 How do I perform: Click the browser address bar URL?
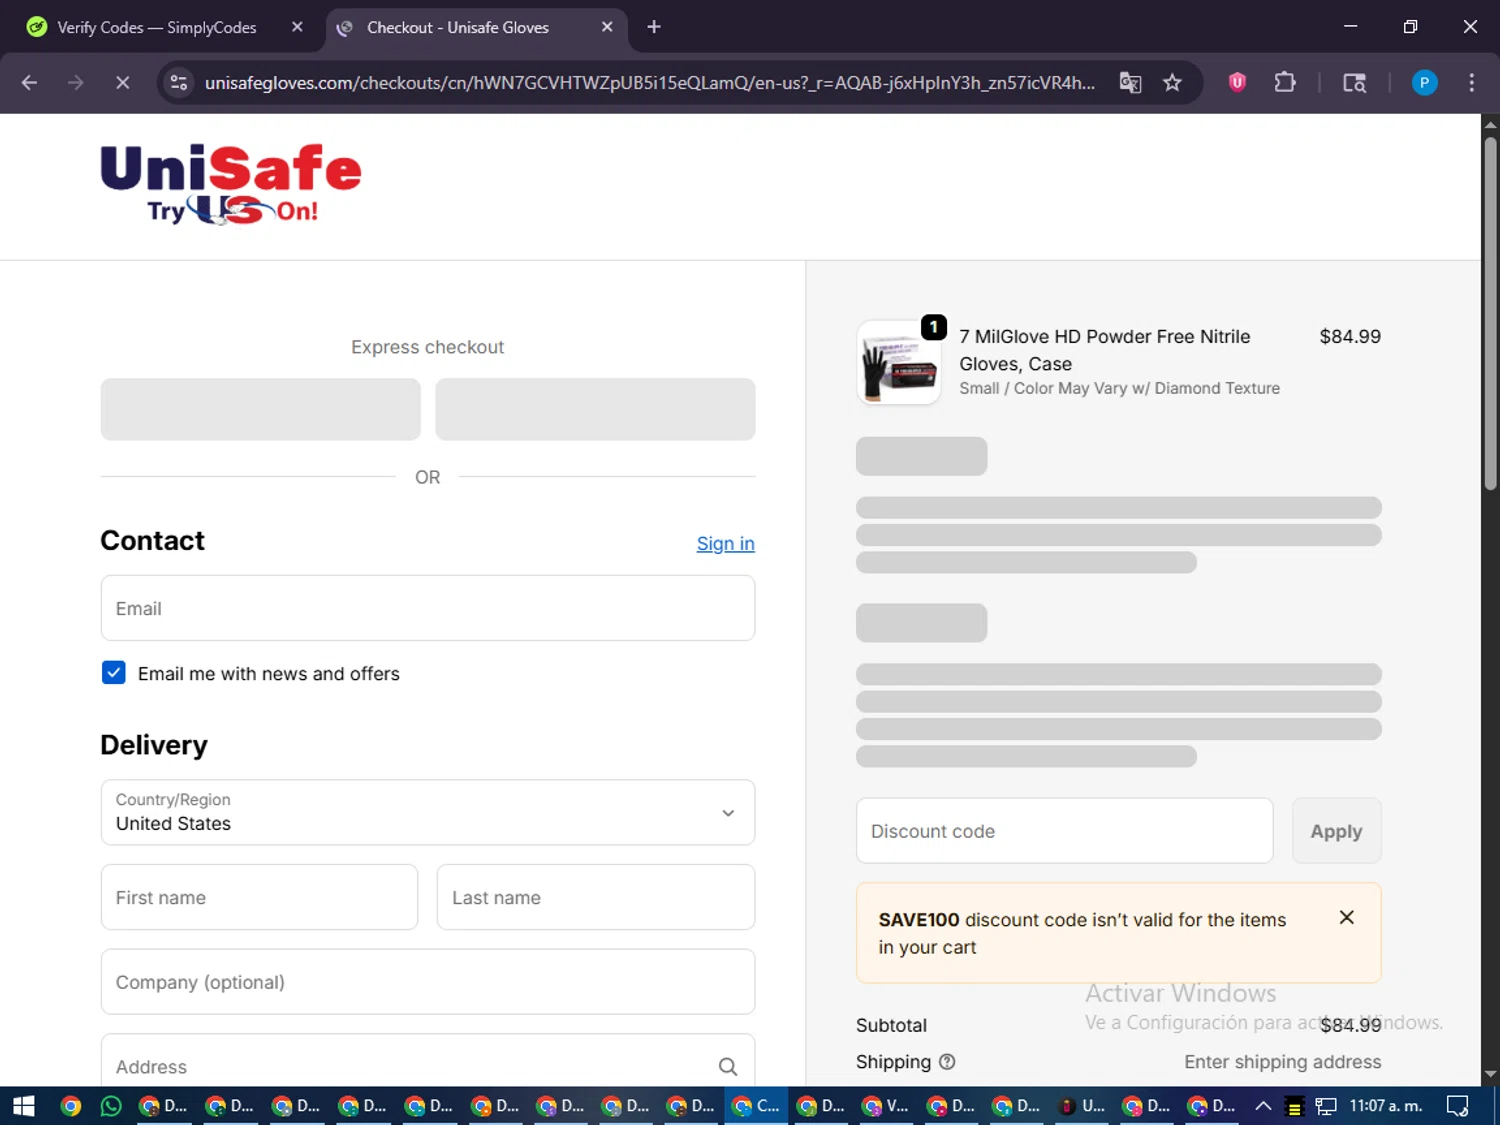click(649, 83)
